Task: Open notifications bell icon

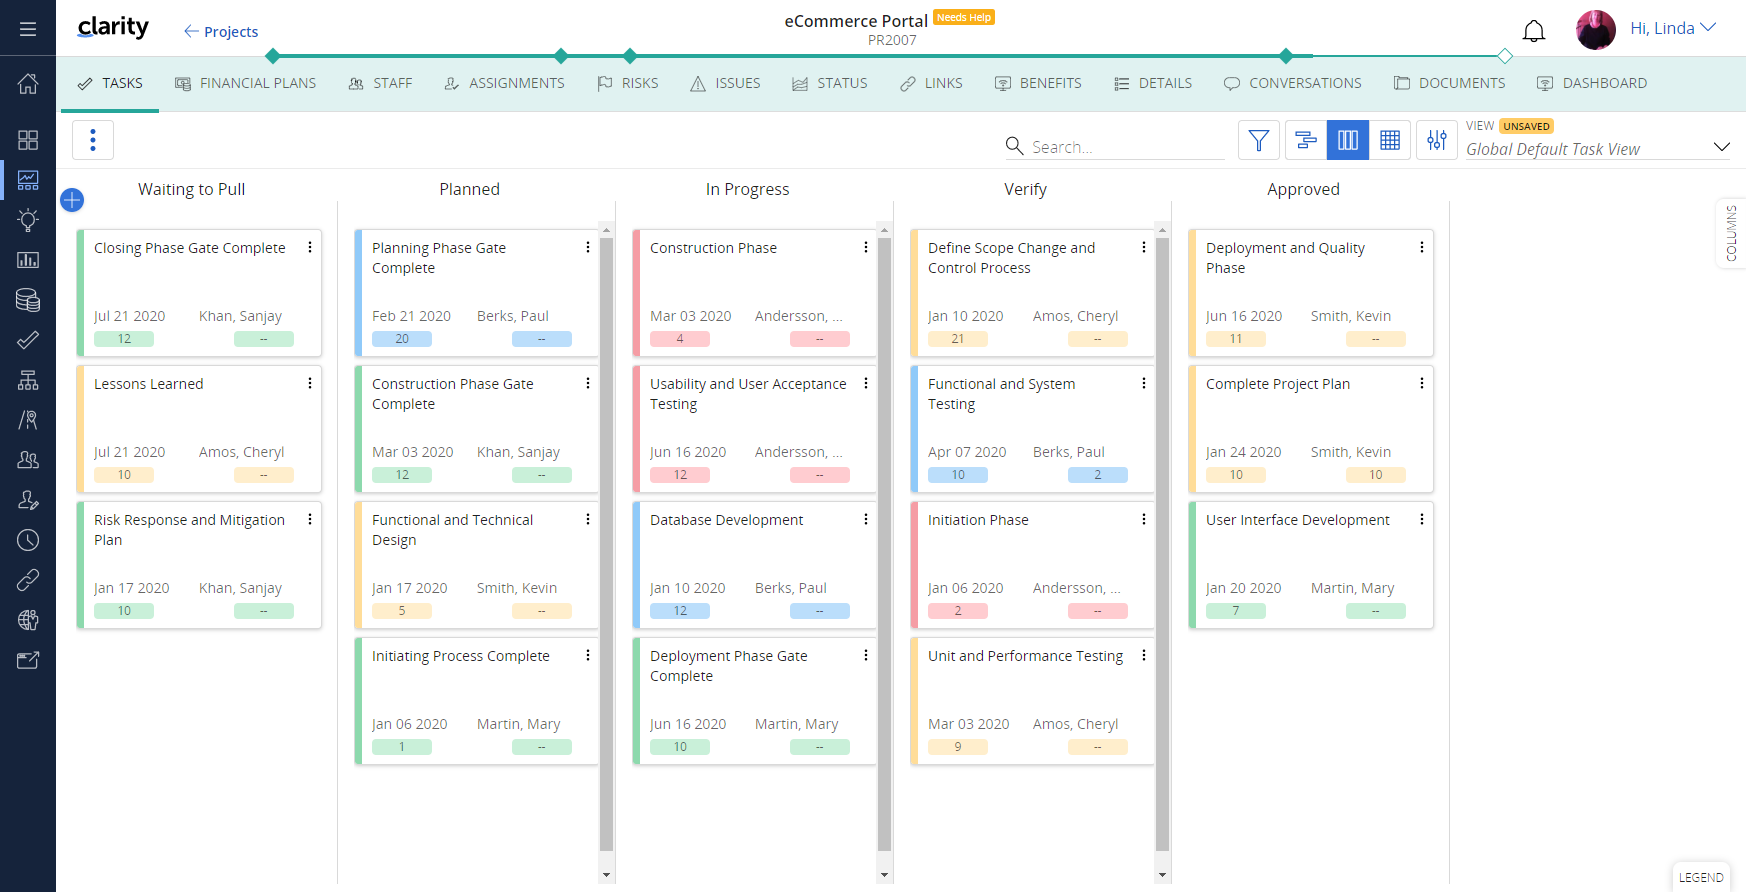Action: [x=1533, y=31]
